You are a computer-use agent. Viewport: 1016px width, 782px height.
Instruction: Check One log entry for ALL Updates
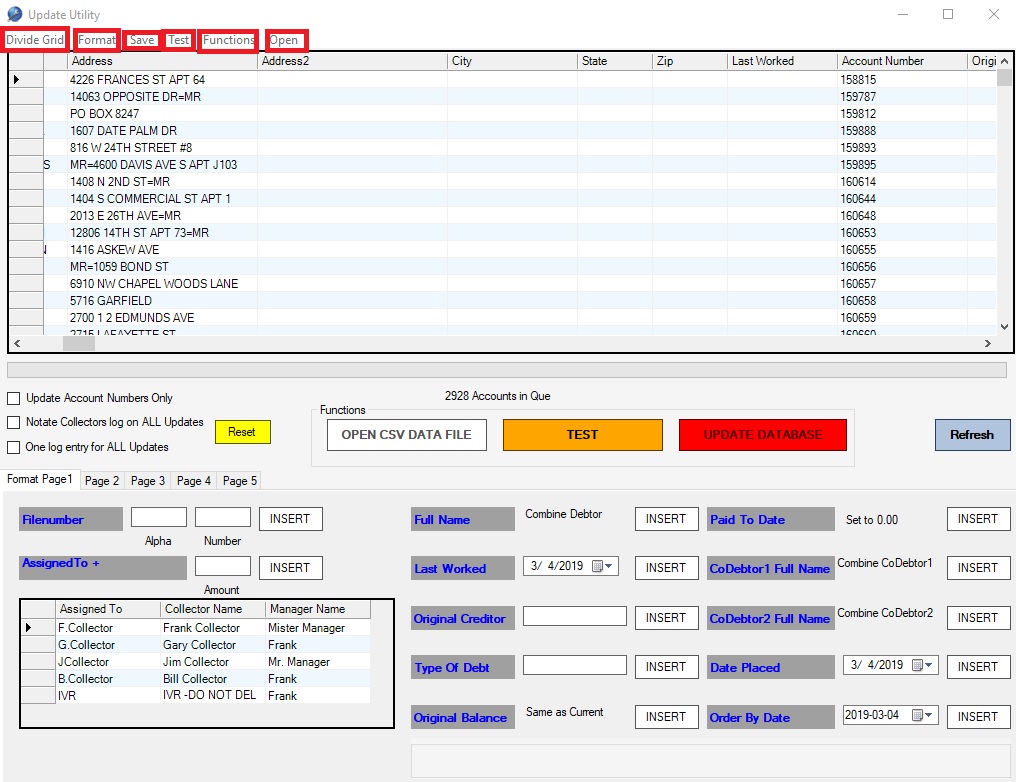click(14, 447)
